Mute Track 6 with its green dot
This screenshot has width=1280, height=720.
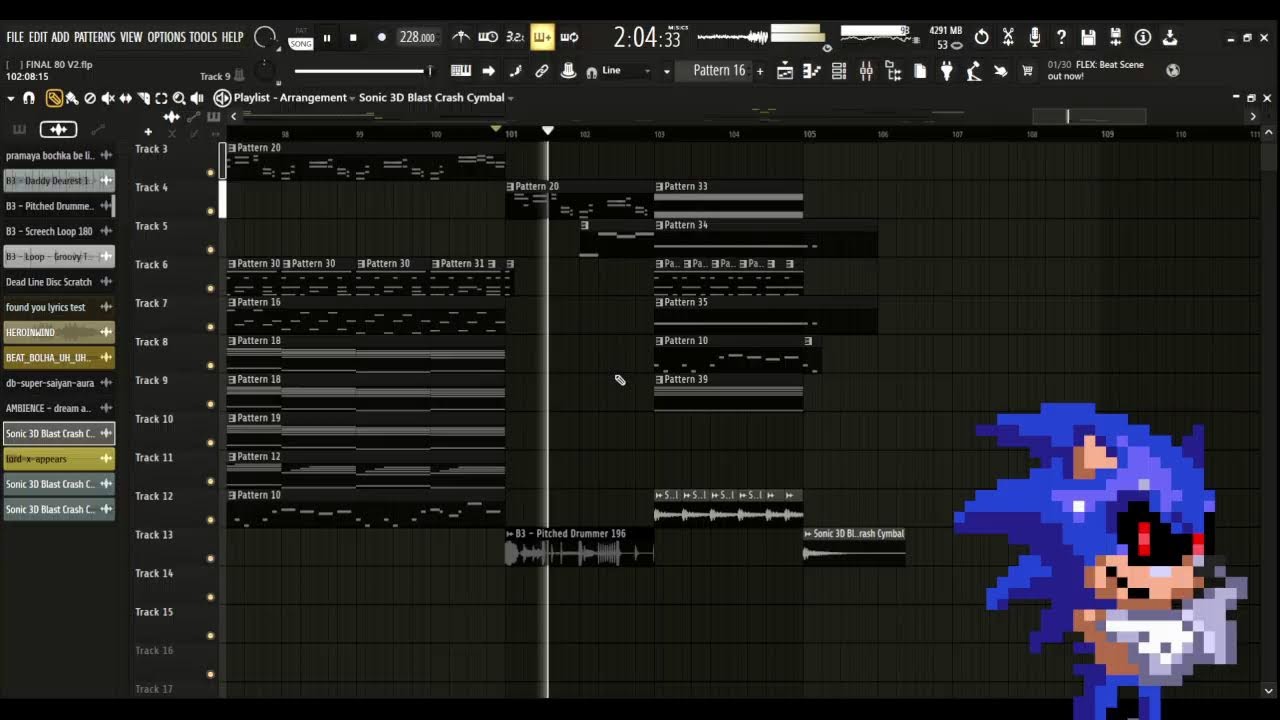[210, 288]
